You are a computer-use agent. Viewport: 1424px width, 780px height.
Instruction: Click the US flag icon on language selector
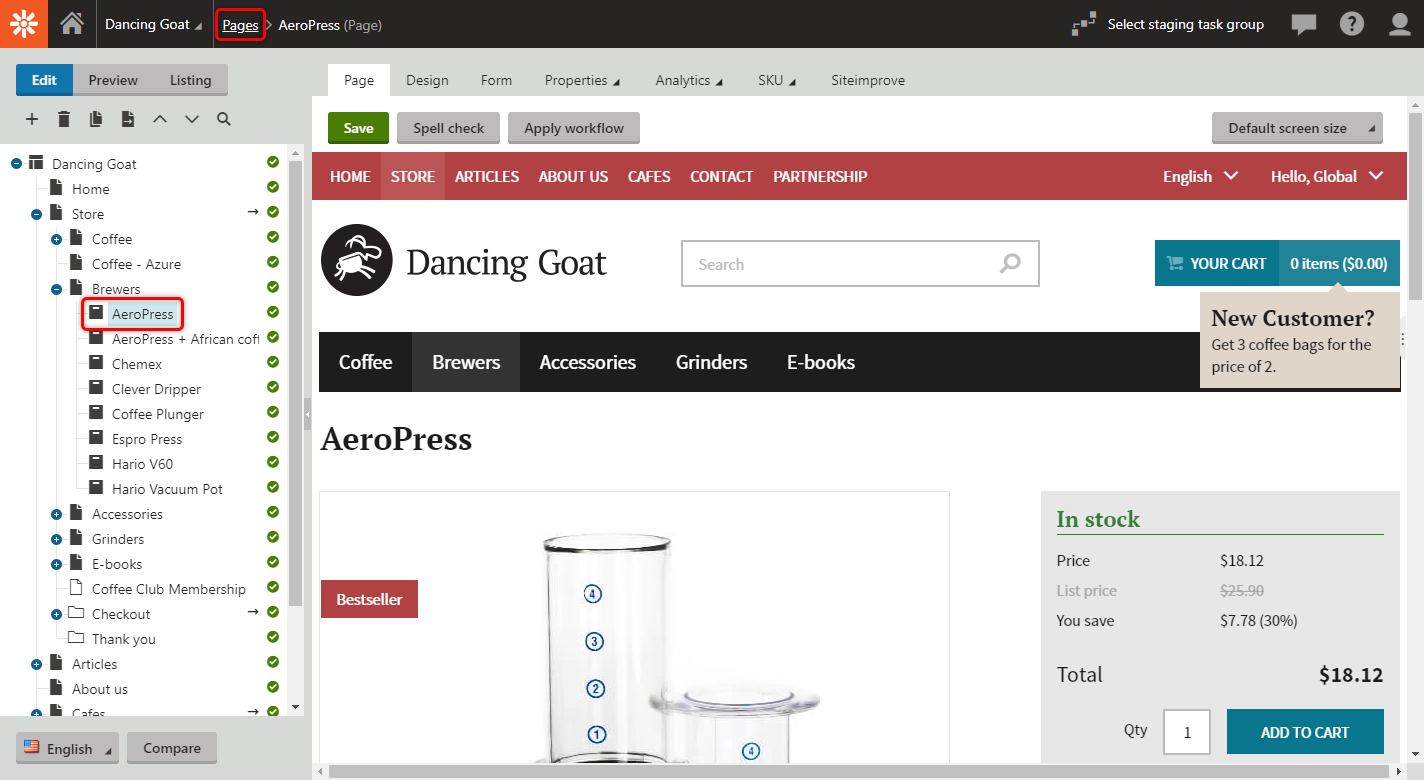click(x=32, y=747)
